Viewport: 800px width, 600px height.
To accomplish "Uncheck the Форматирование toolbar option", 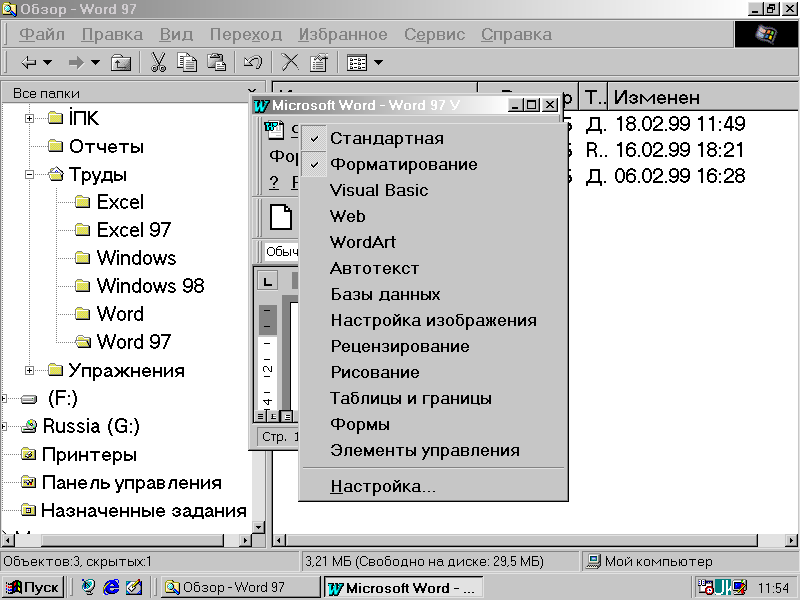I will tap(433, 164).
